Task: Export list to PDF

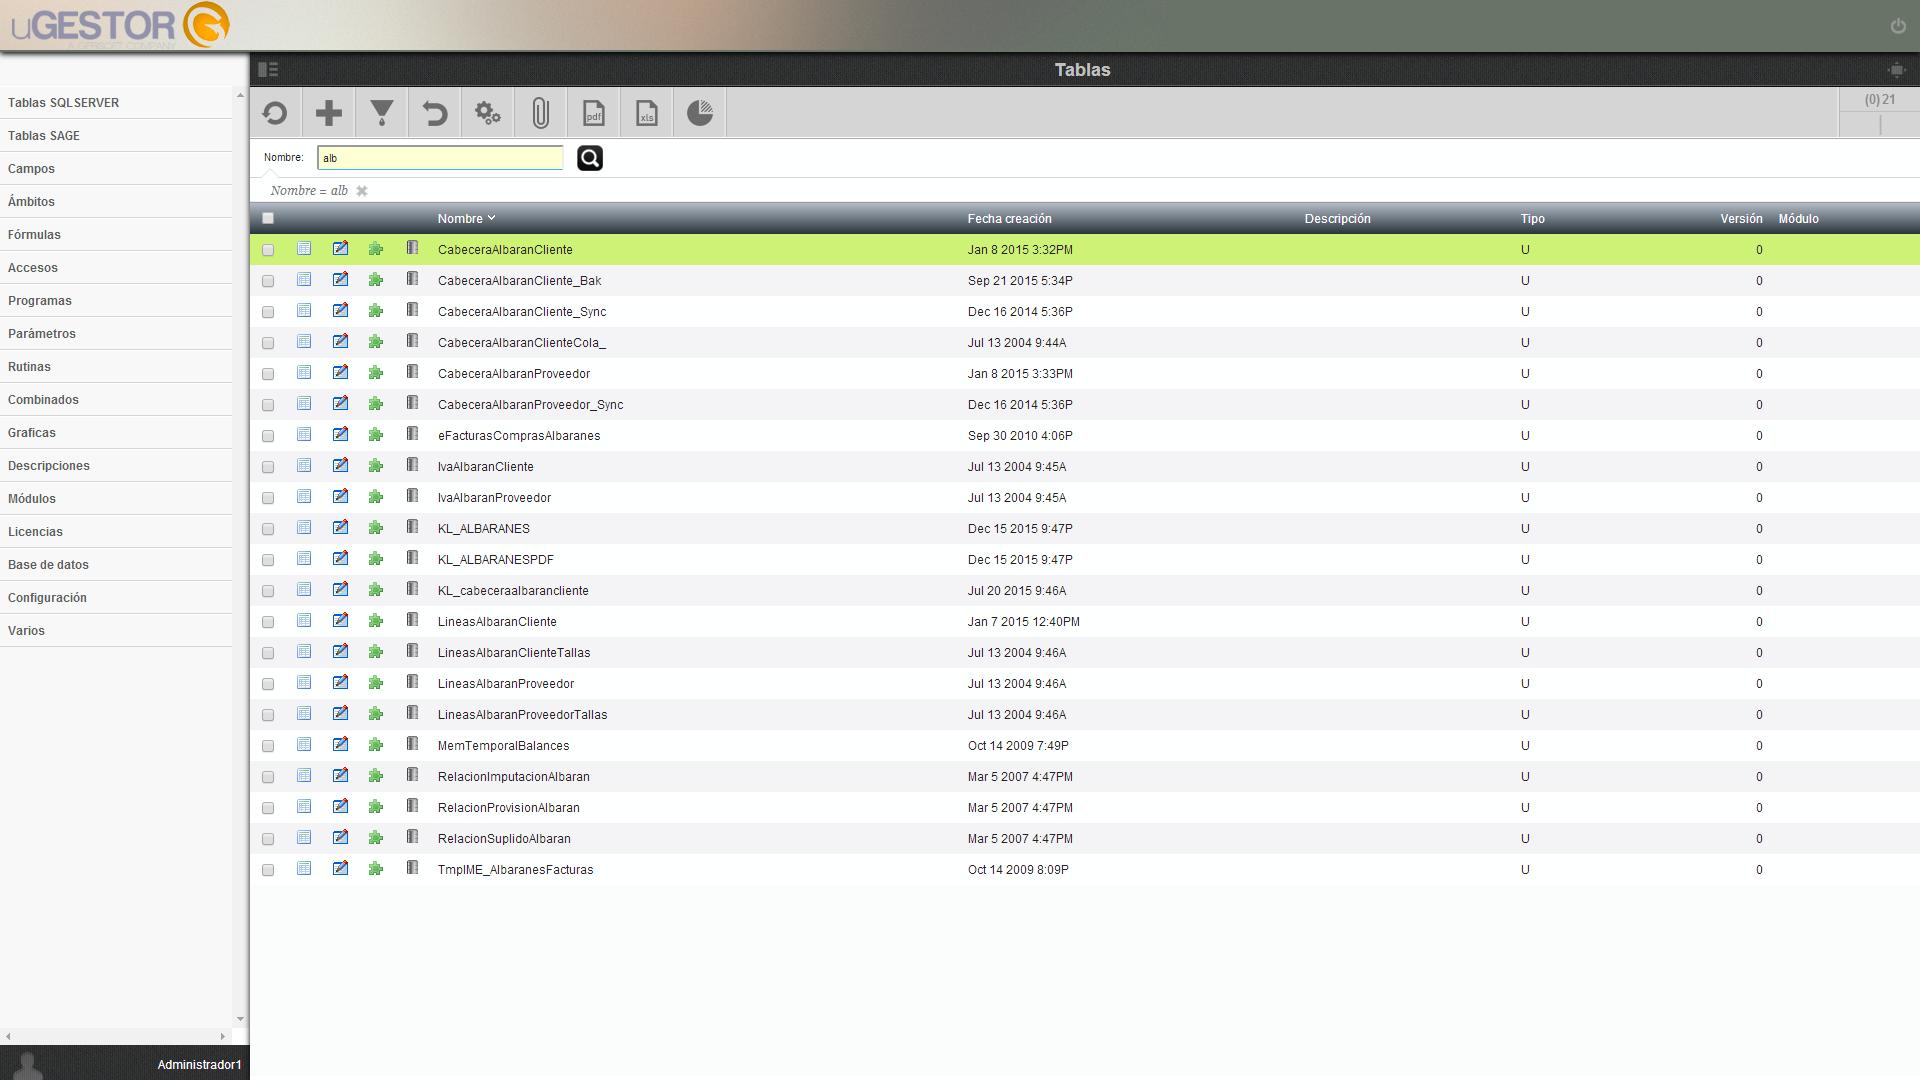Action: (594, 113)
